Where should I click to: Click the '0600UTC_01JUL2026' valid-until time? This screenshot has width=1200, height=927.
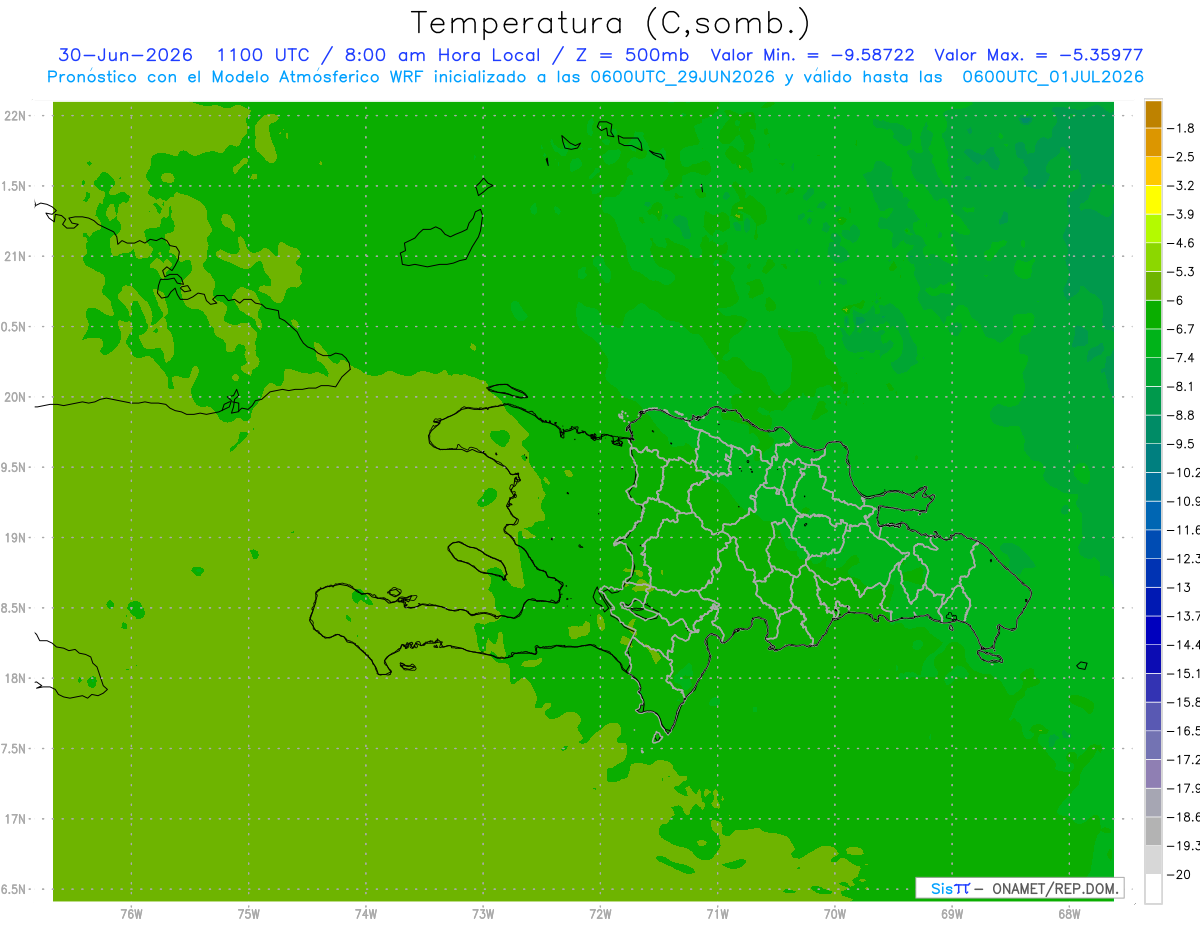pos(1053,77)
